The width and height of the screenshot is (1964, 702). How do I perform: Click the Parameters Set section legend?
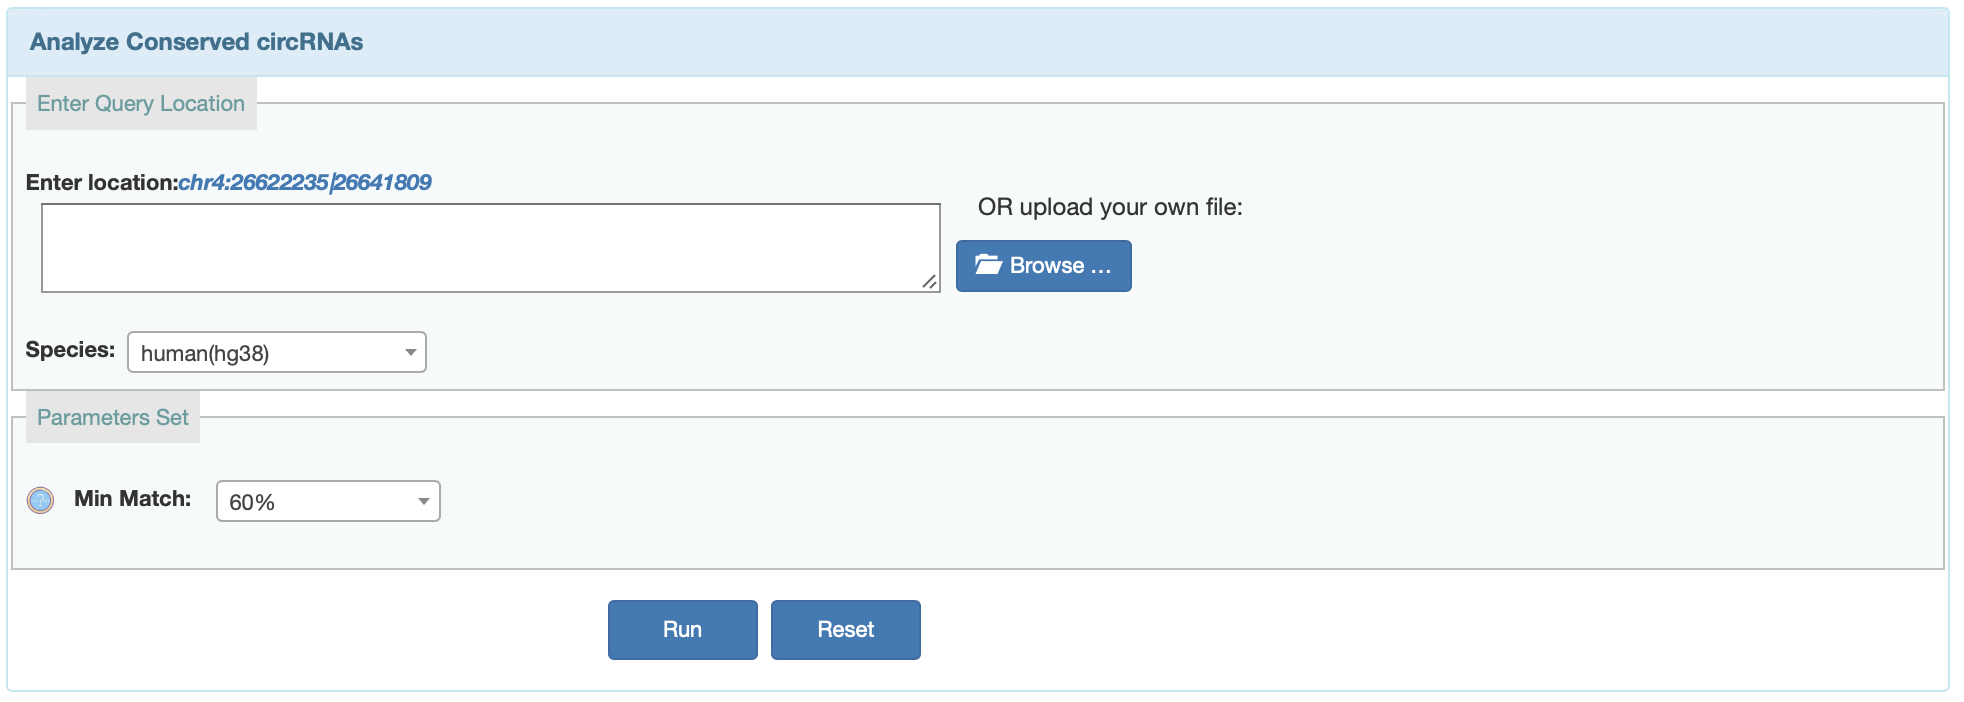point(113,418)
